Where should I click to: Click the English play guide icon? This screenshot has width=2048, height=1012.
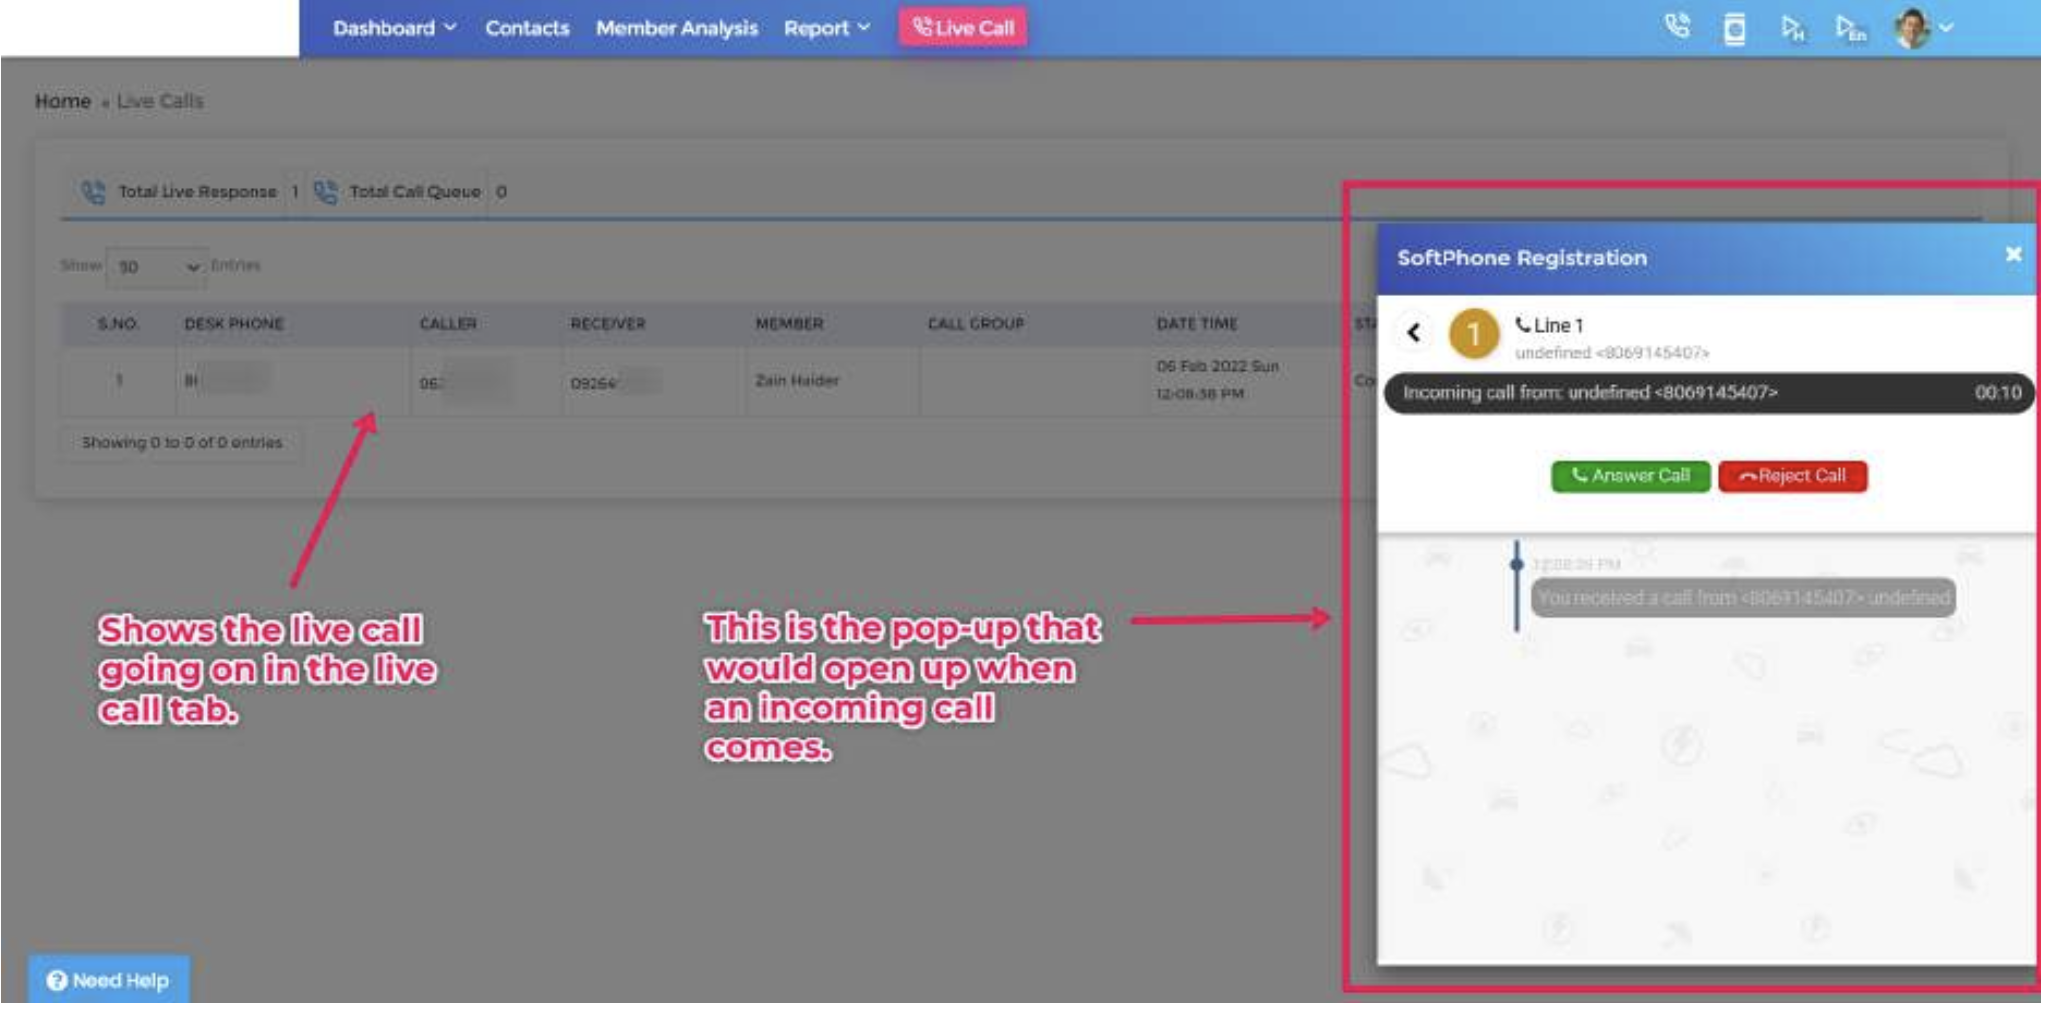pyautogui.click(x=1850, y=28)
